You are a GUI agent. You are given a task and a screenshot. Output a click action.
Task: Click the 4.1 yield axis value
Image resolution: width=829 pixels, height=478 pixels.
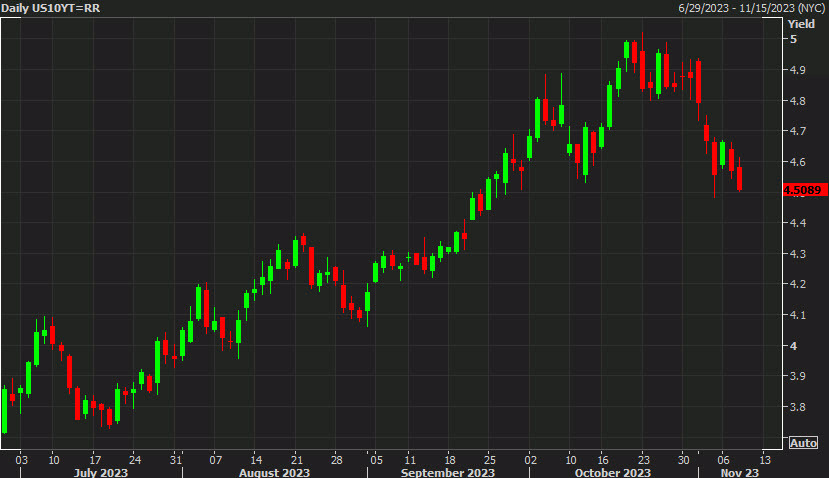click(797, 315)
